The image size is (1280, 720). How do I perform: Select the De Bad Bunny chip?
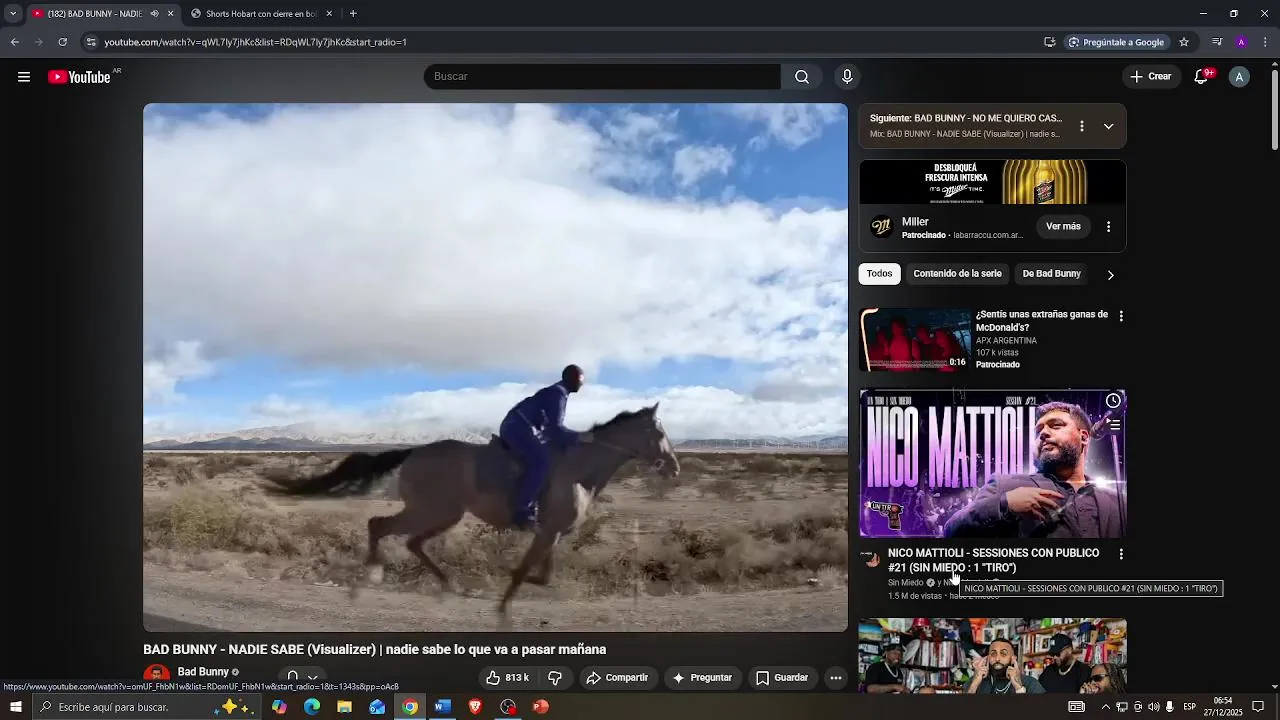1051,274
